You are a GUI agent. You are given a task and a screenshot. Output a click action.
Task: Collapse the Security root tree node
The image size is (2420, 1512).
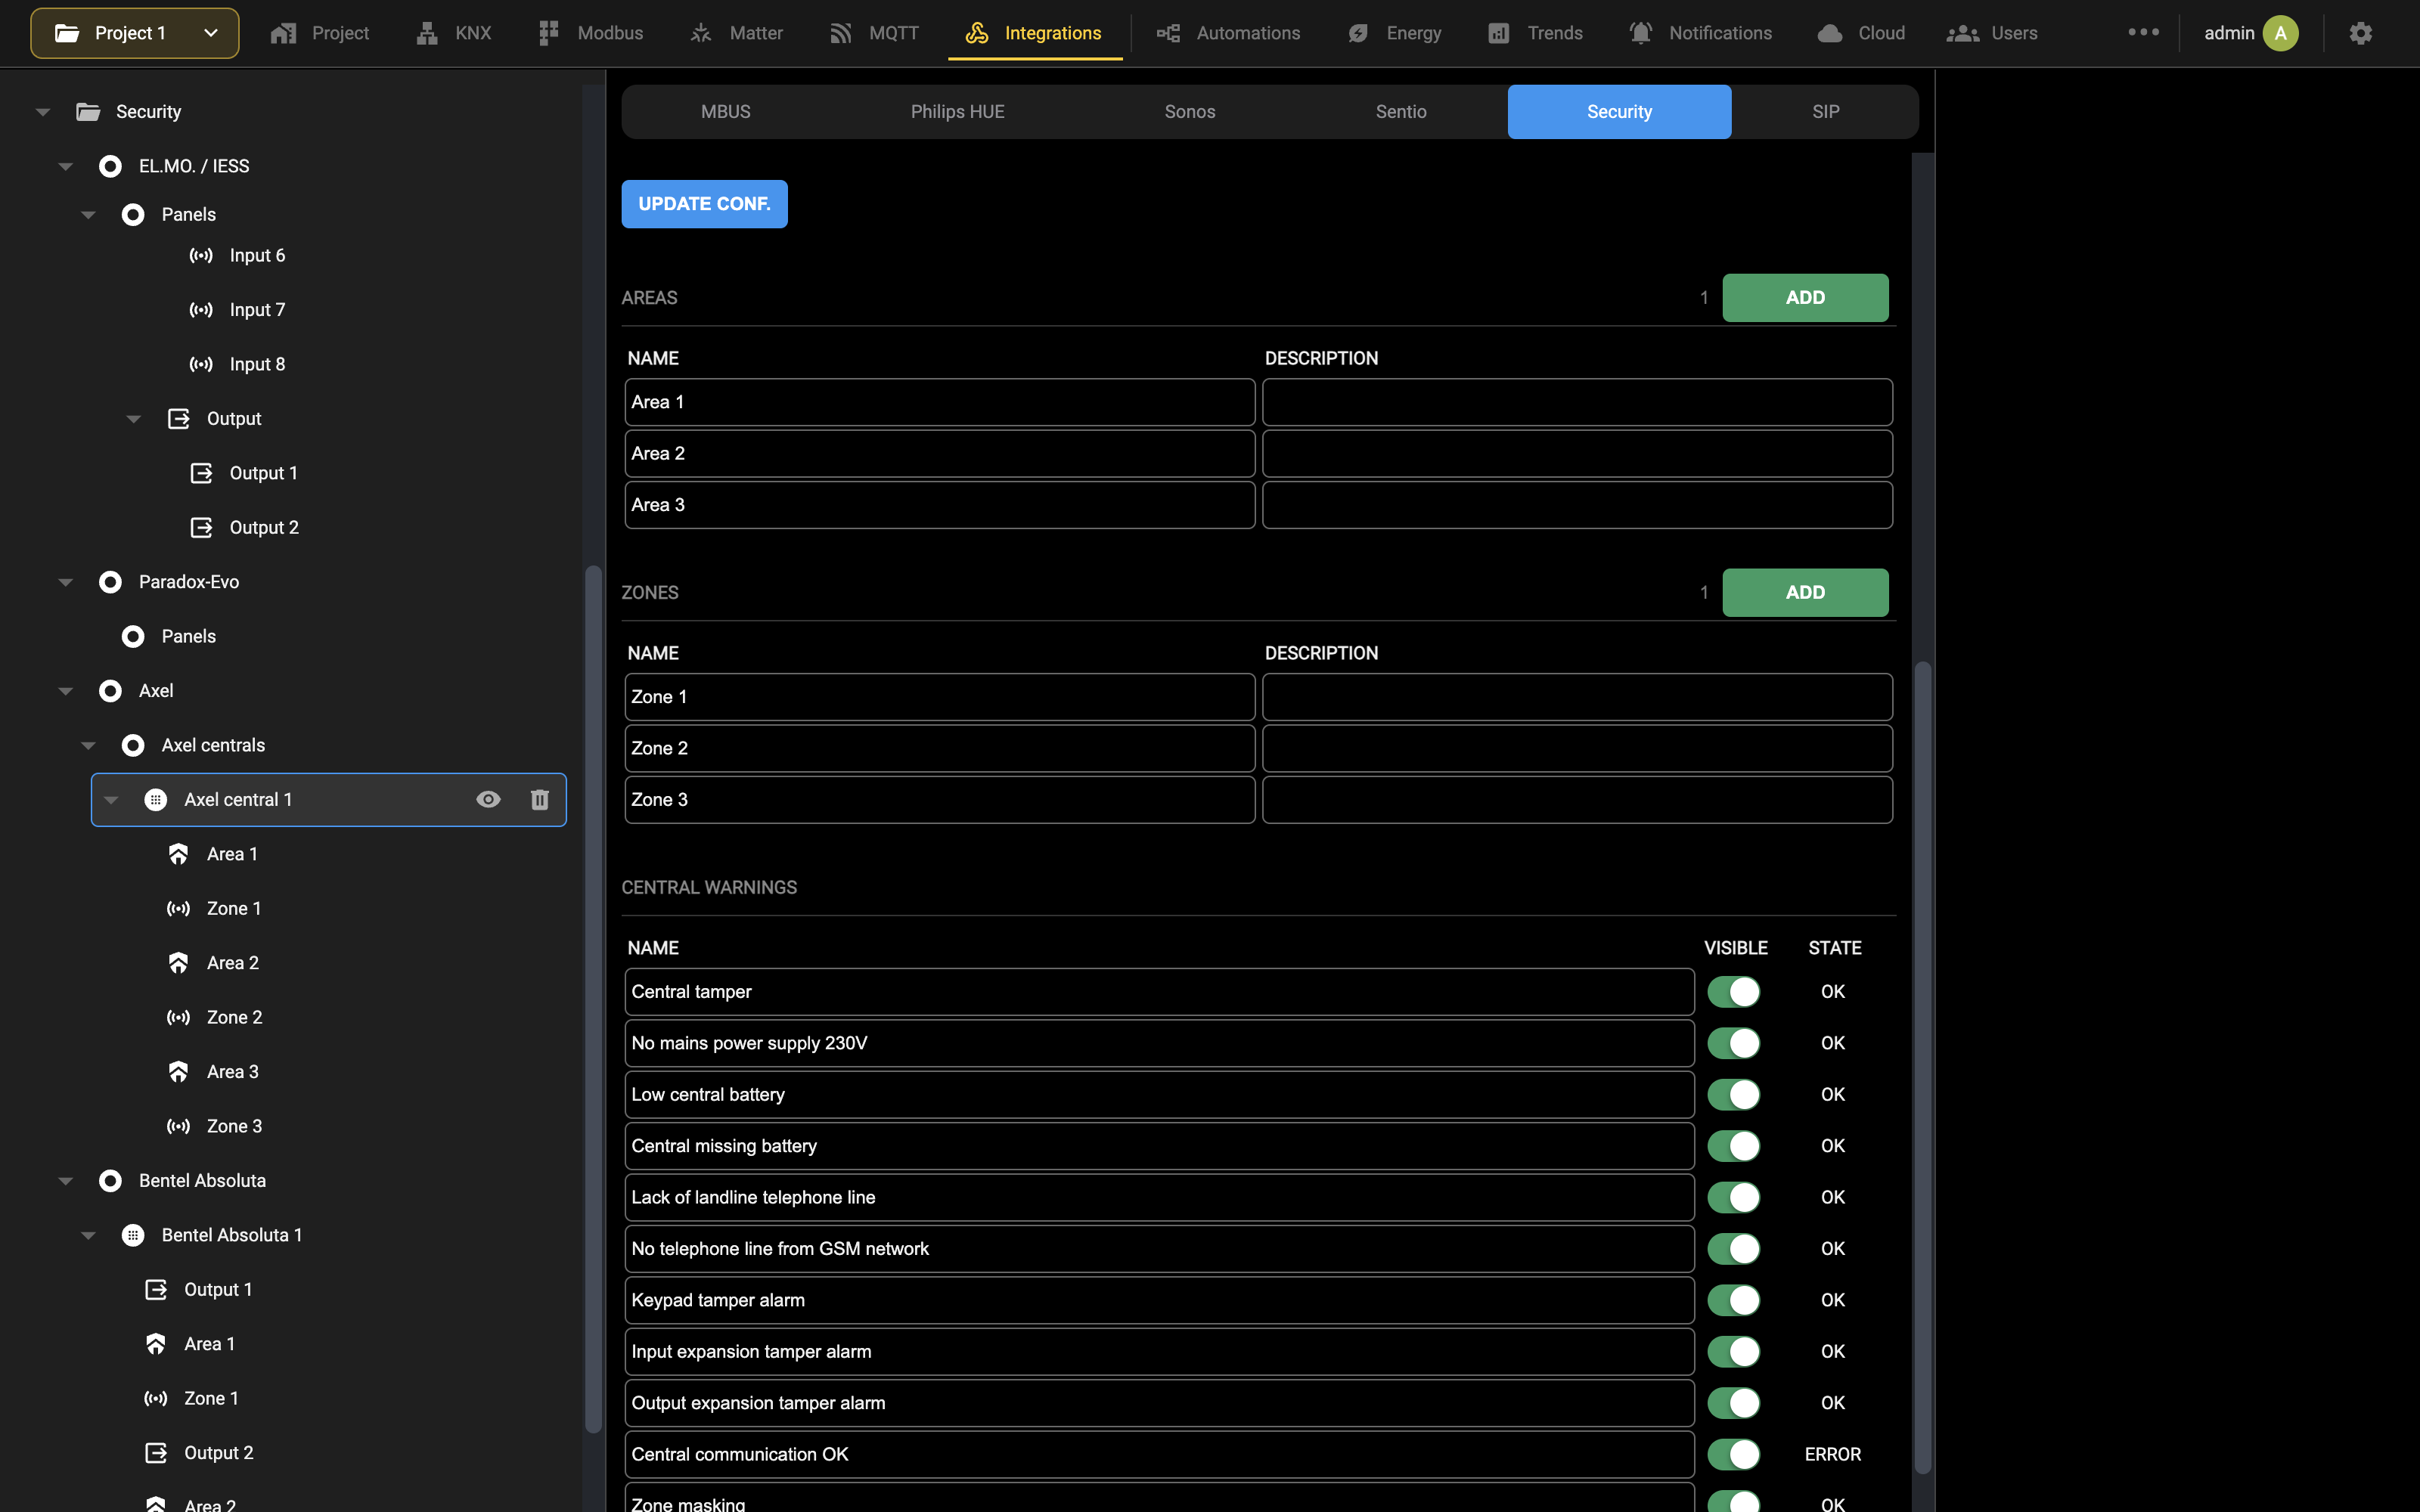click(x=43, y=112)
